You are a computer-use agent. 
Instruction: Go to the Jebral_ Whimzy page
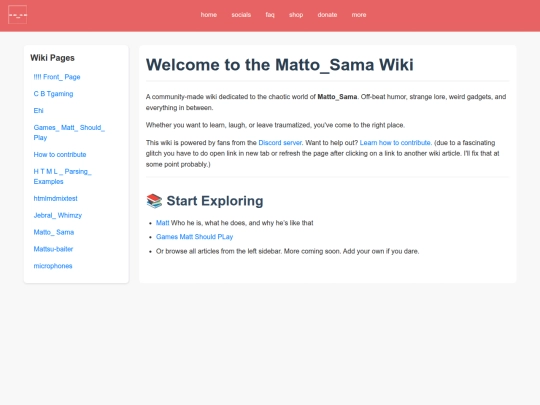point(58,215)
